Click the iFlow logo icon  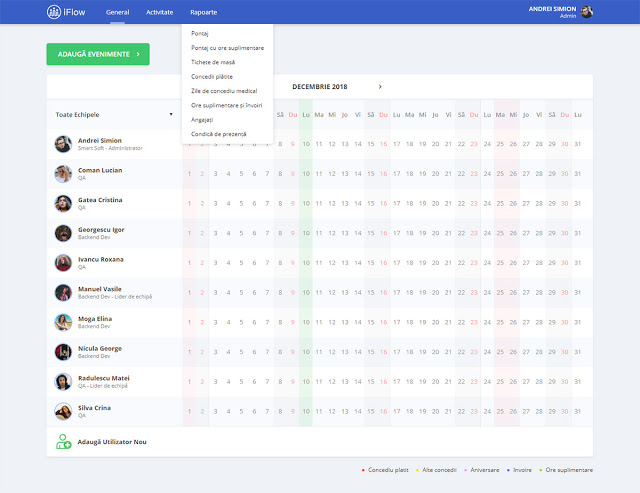point(53,12)
